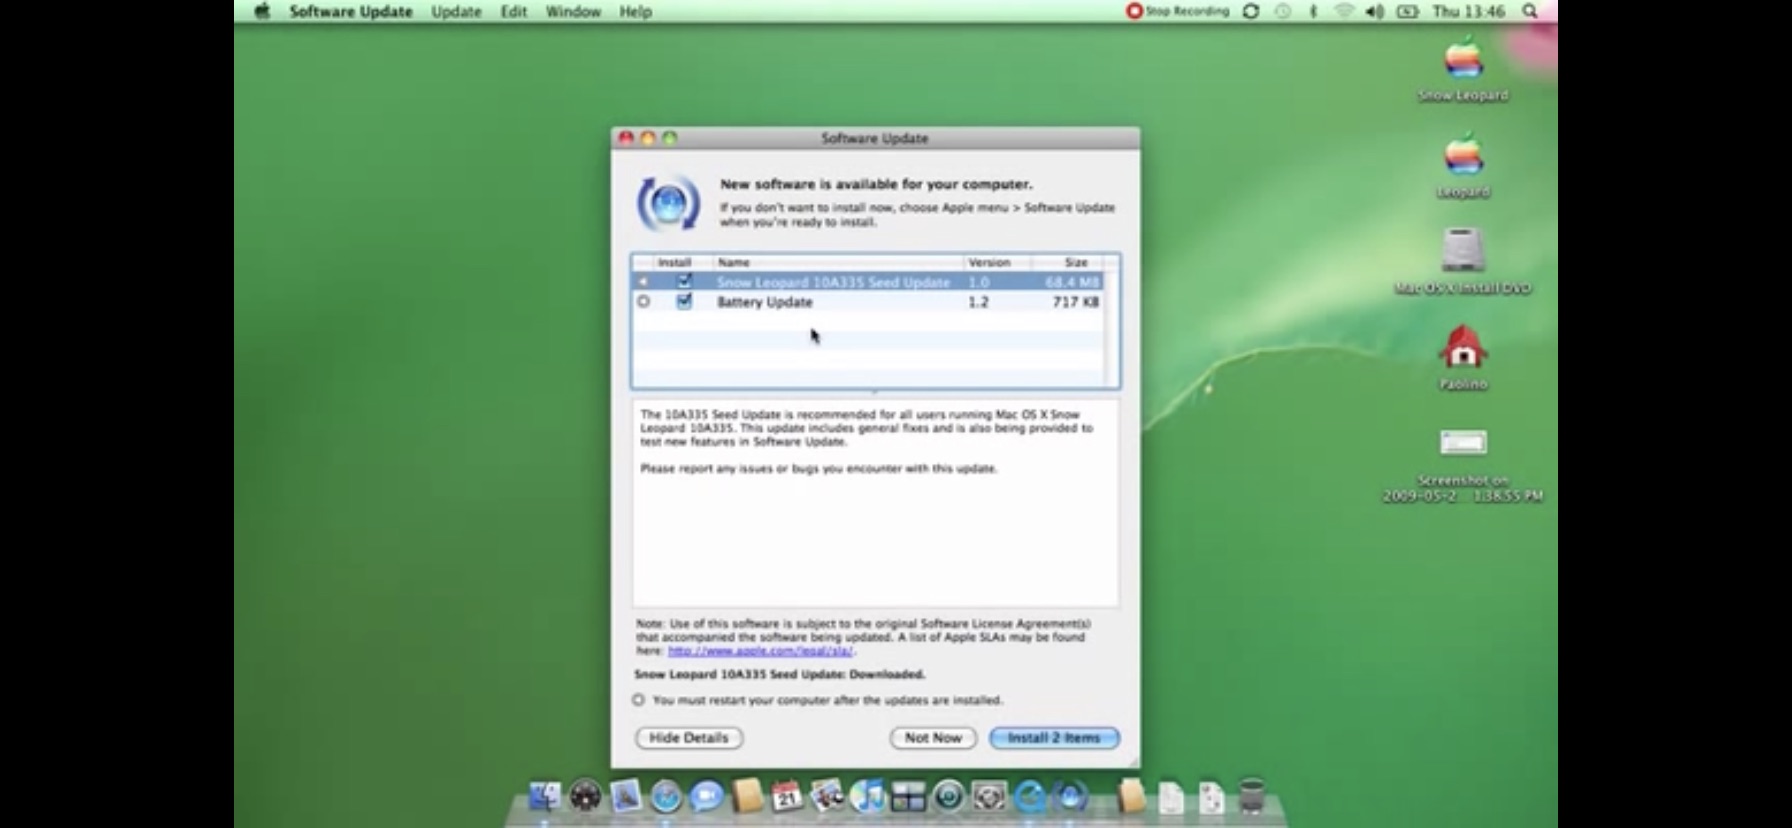Open Mail from the Dock
Screen dimensions: 1792x828
[x=625, y=797]
